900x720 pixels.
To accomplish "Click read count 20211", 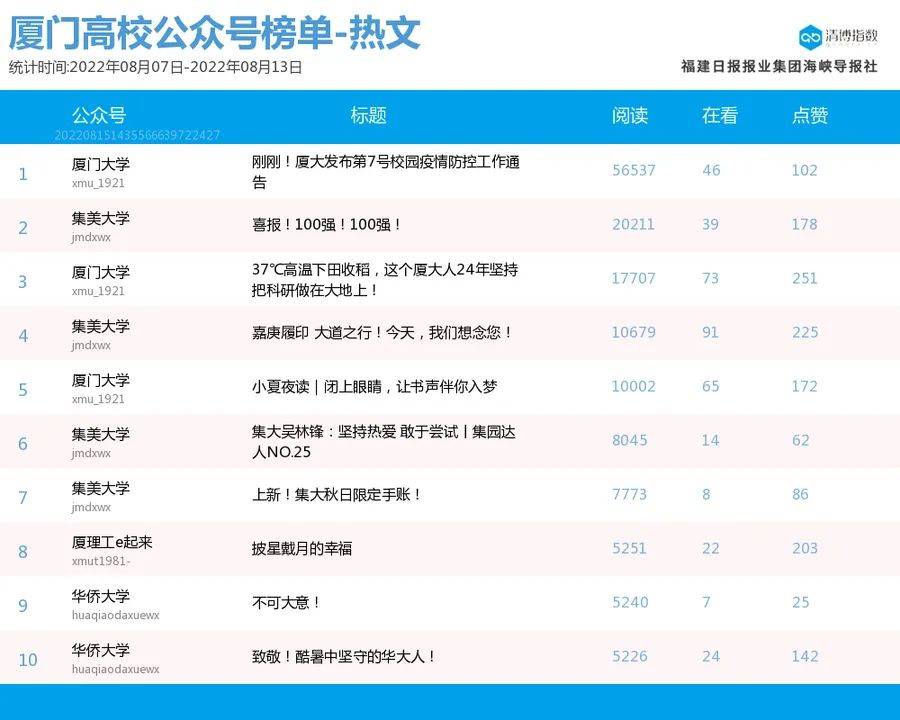I will pyautogui.click(x=633, y=224).
